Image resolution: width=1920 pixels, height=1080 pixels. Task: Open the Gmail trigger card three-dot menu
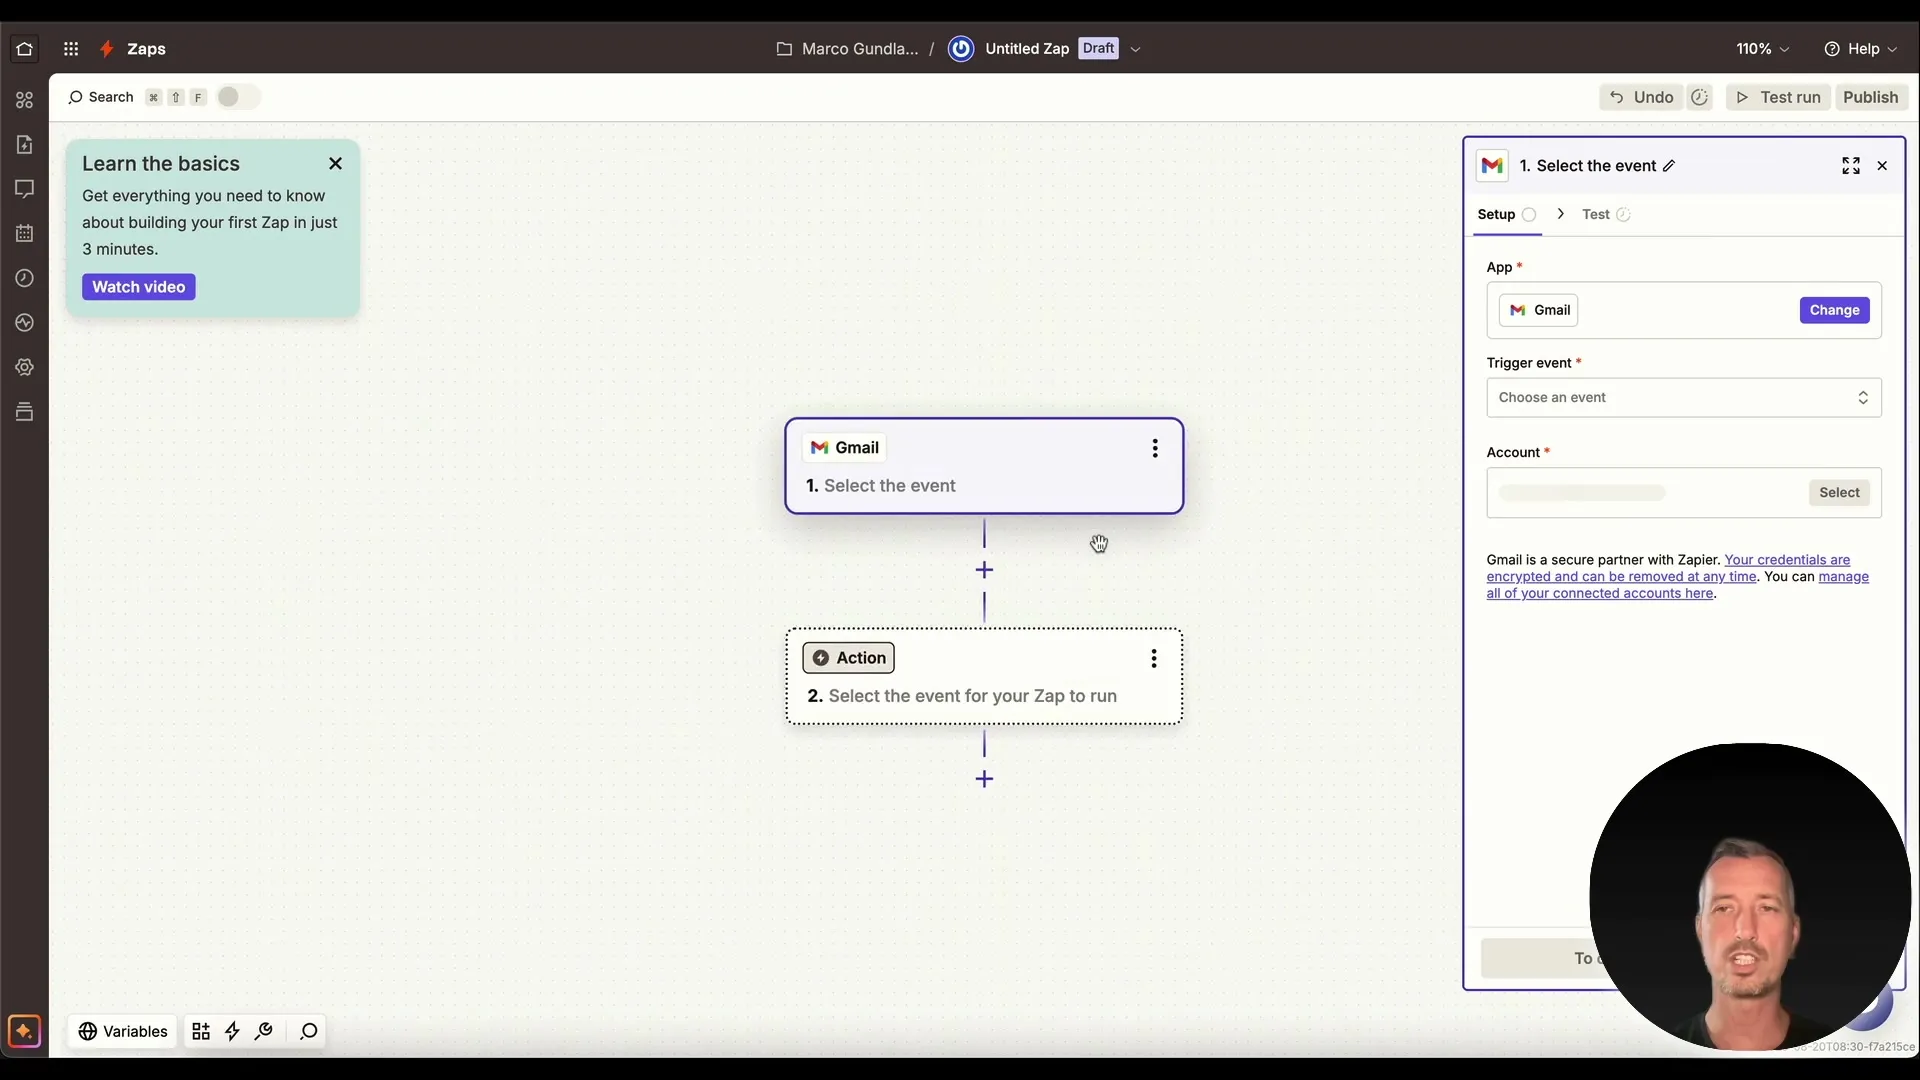pyautogui.click(x=1155, y=448)
